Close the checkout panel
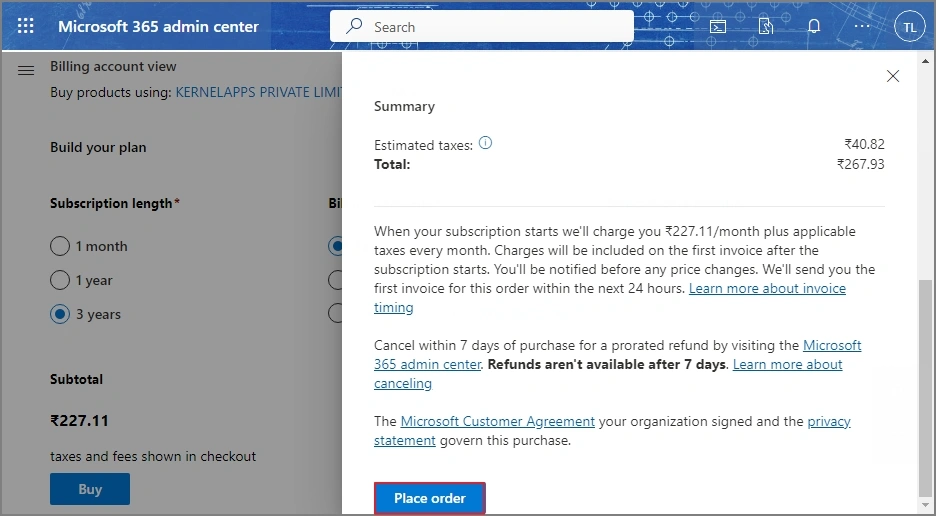936x516 pixels. pos(892,76)
